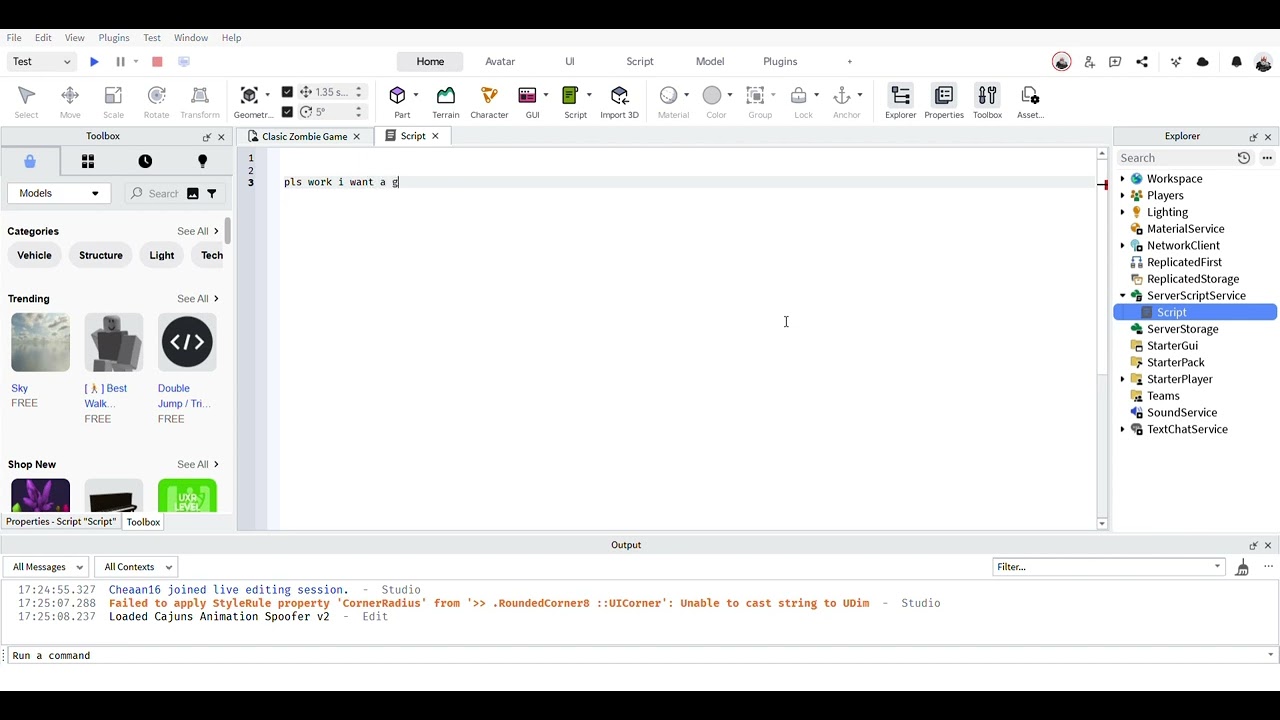
Task: Open the Character tool
Action: pos(489,102)
